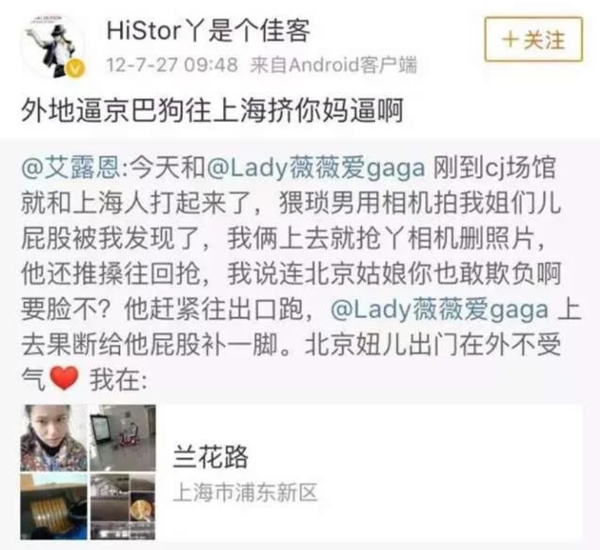Tap the 我在: check-in label
The image size is (600, 550).
pos(118,380)
